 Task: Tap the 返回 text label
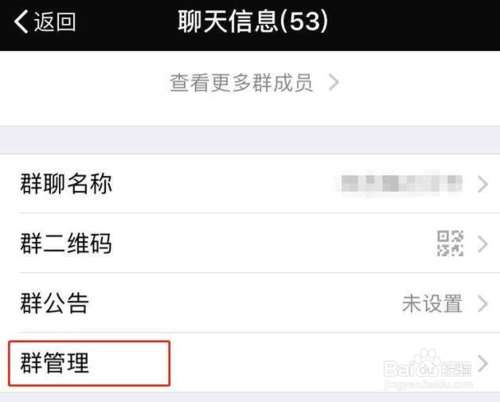[55, 22]
